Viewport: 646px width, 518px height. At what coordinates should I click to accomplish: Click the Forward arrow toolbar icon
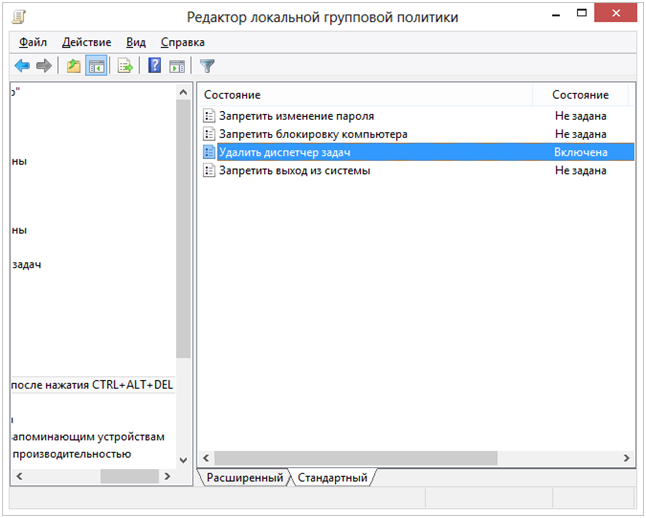click(43, 67)
